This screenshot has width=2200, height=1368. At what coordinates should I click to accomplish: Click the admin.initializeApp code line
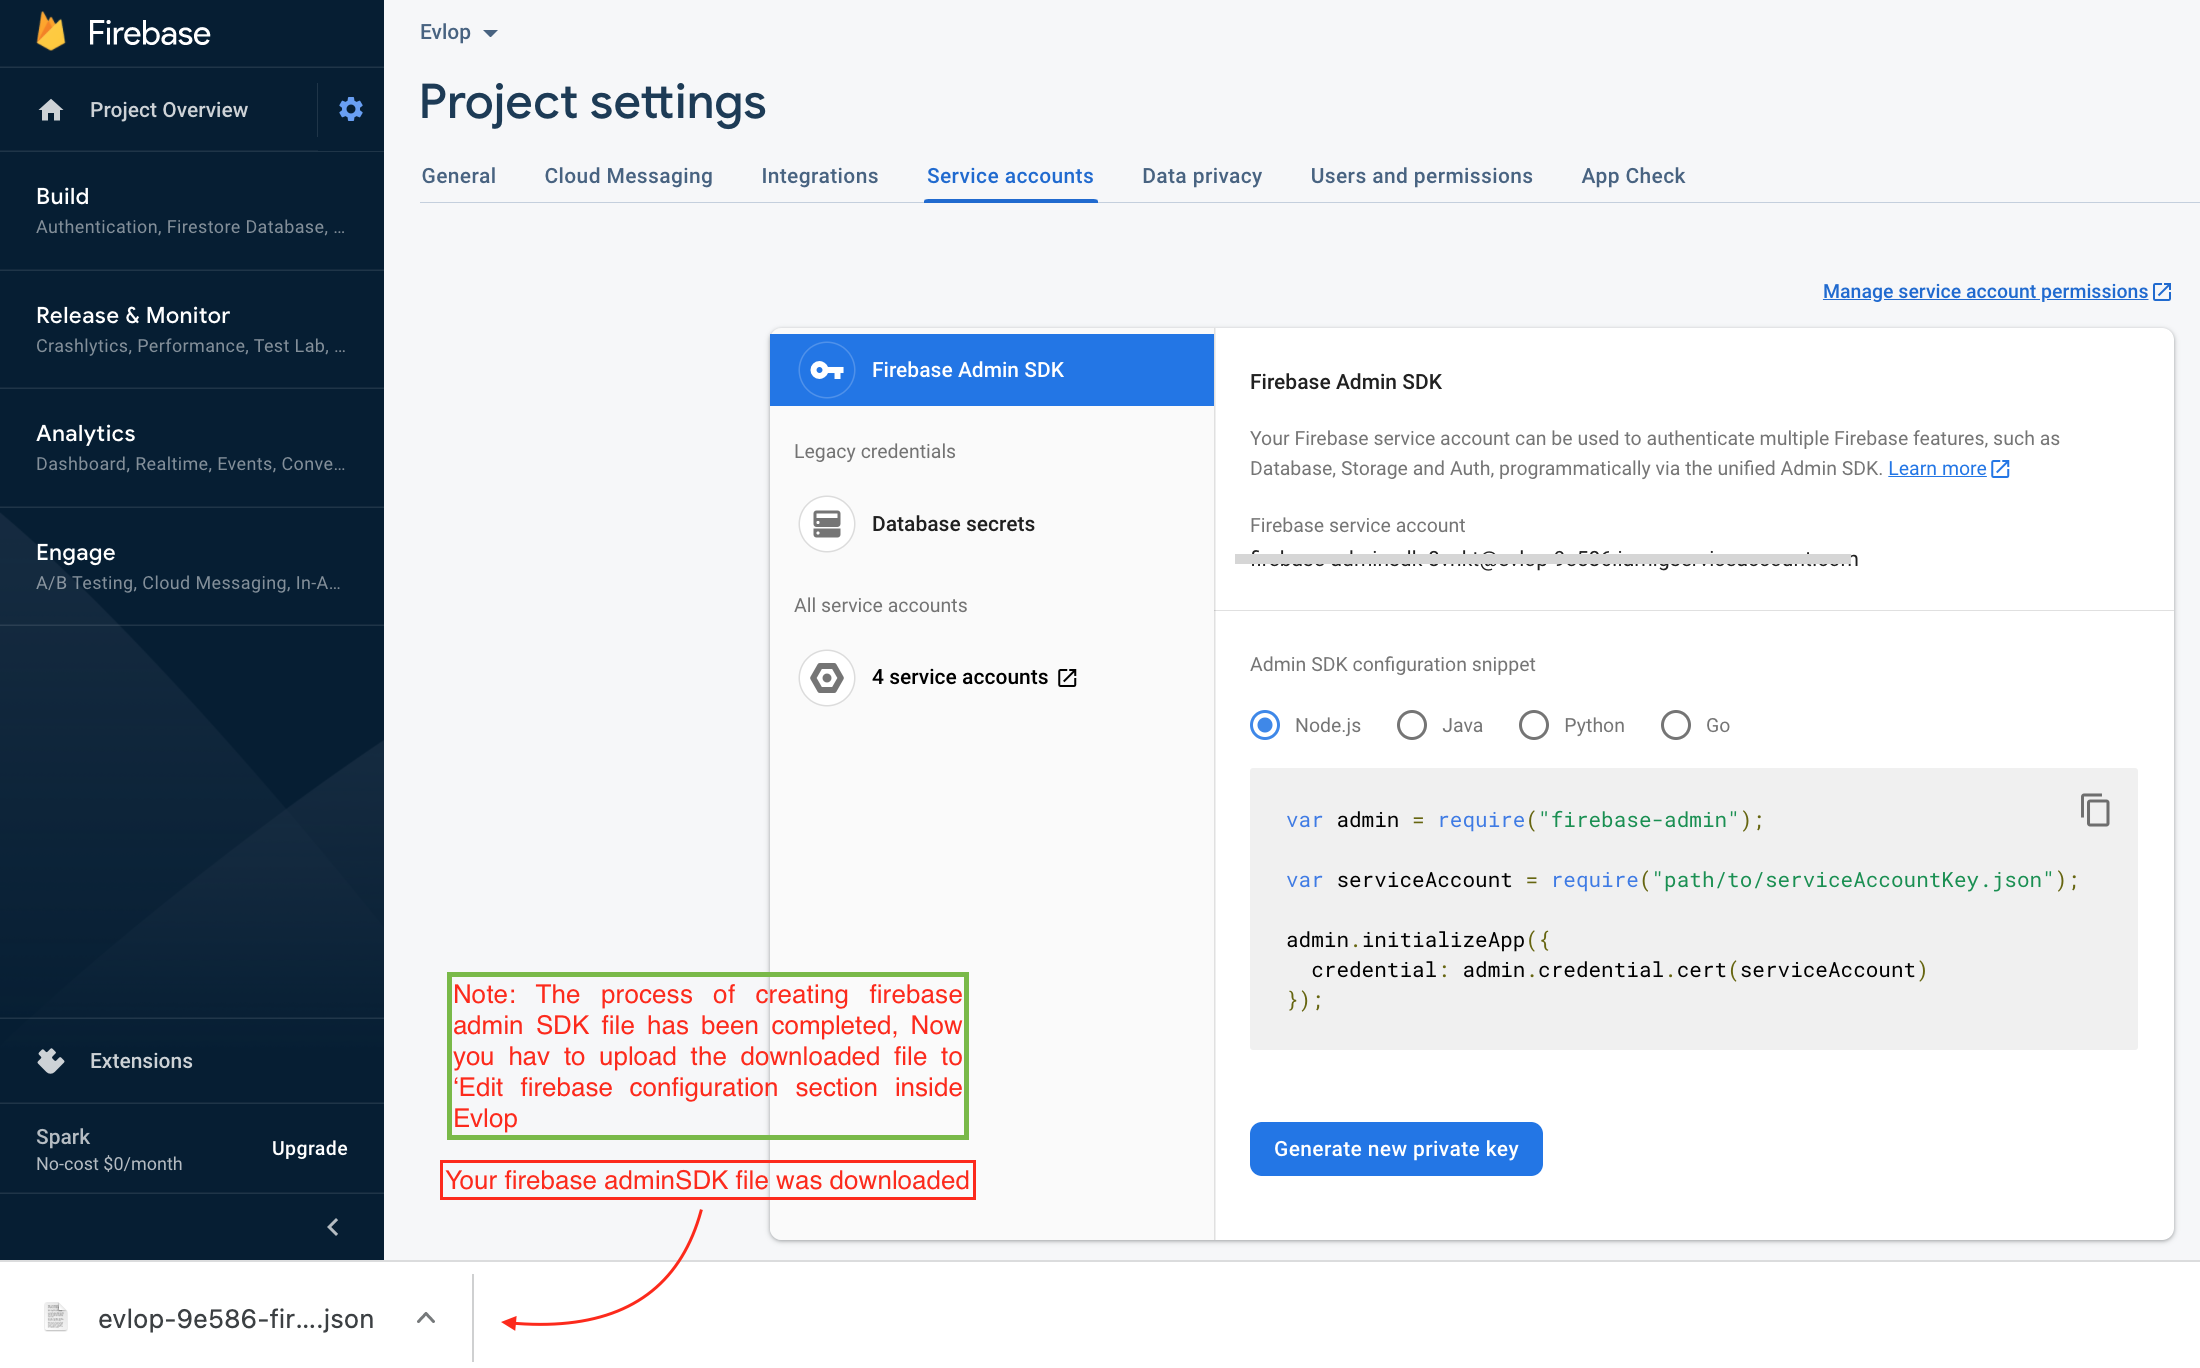(1418, 940)
